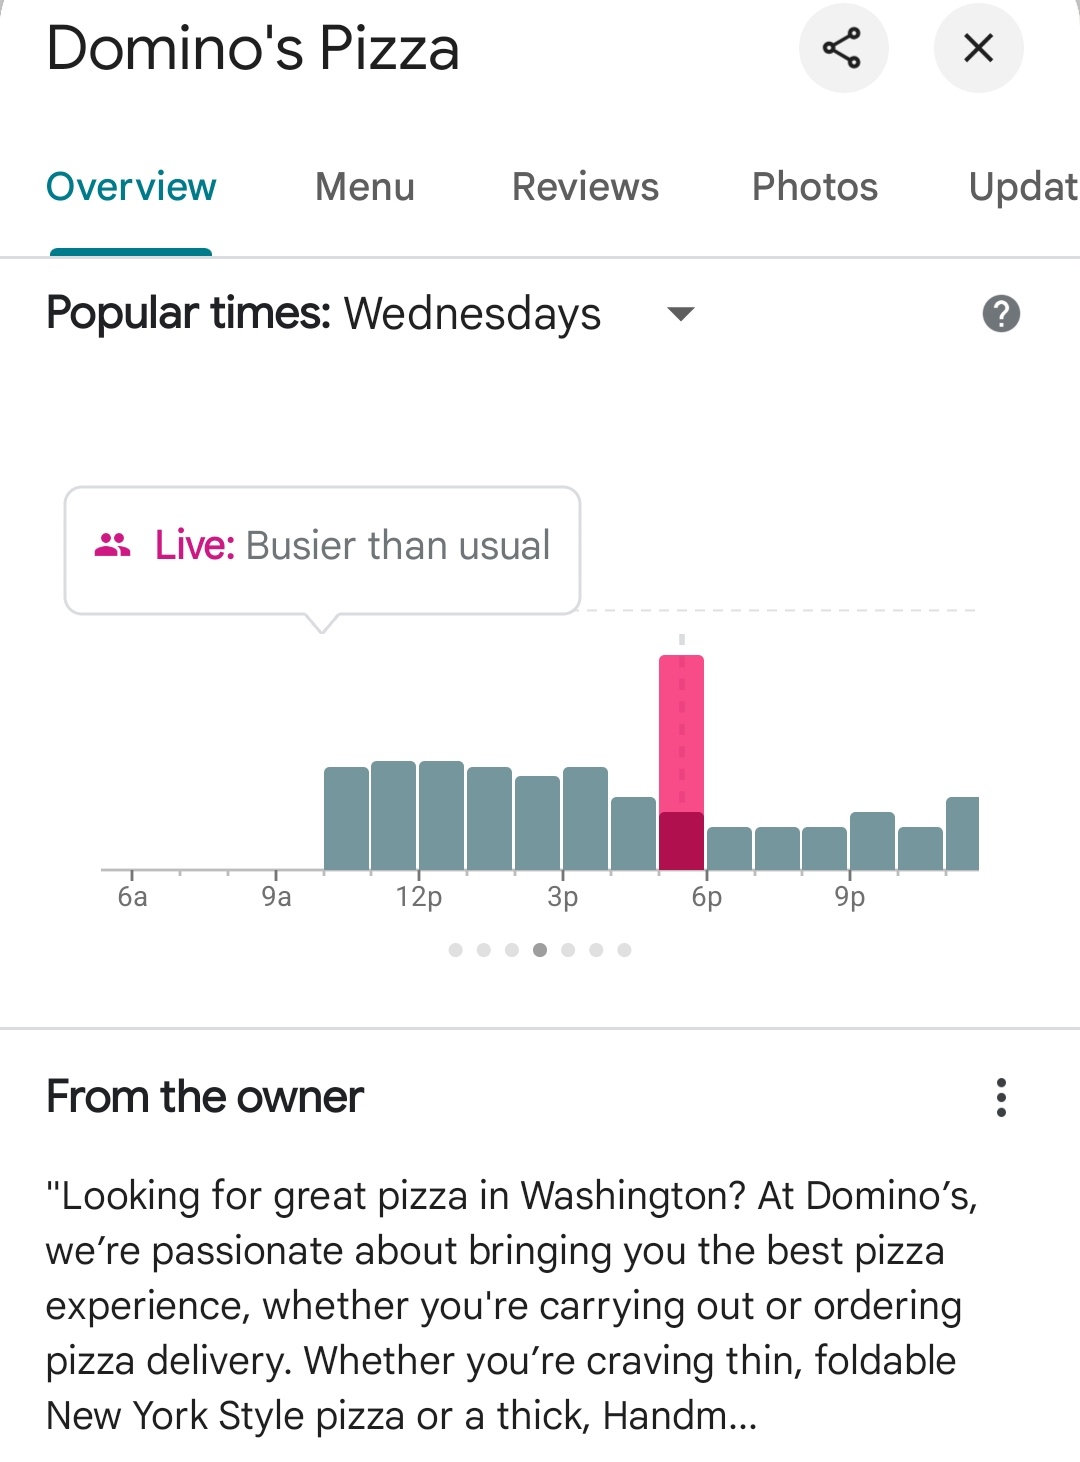Switch to the Menu tab
Image resolution: width=1080 pixels, height=1462 pixels.
(364, 187)
